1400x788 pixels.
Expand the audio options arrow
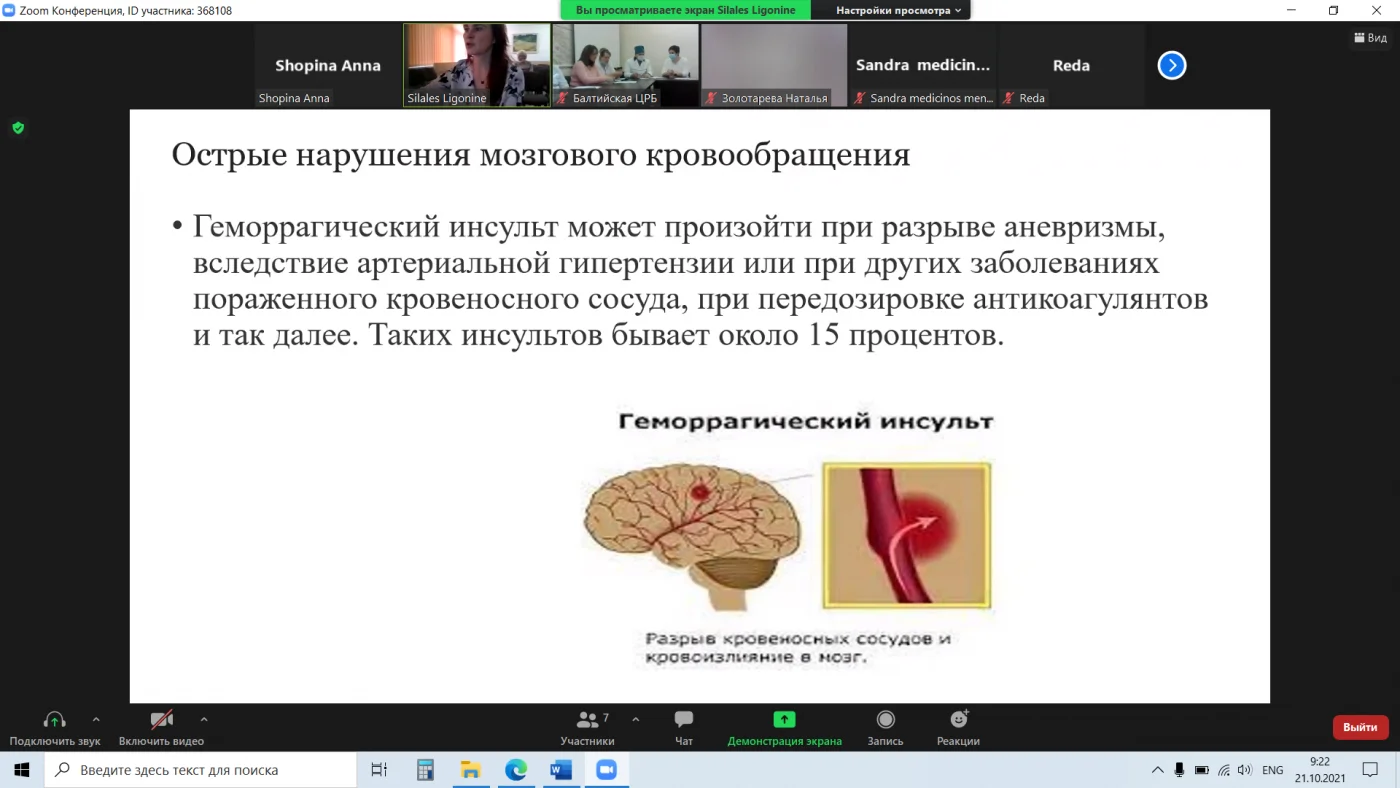pos(96,719)
